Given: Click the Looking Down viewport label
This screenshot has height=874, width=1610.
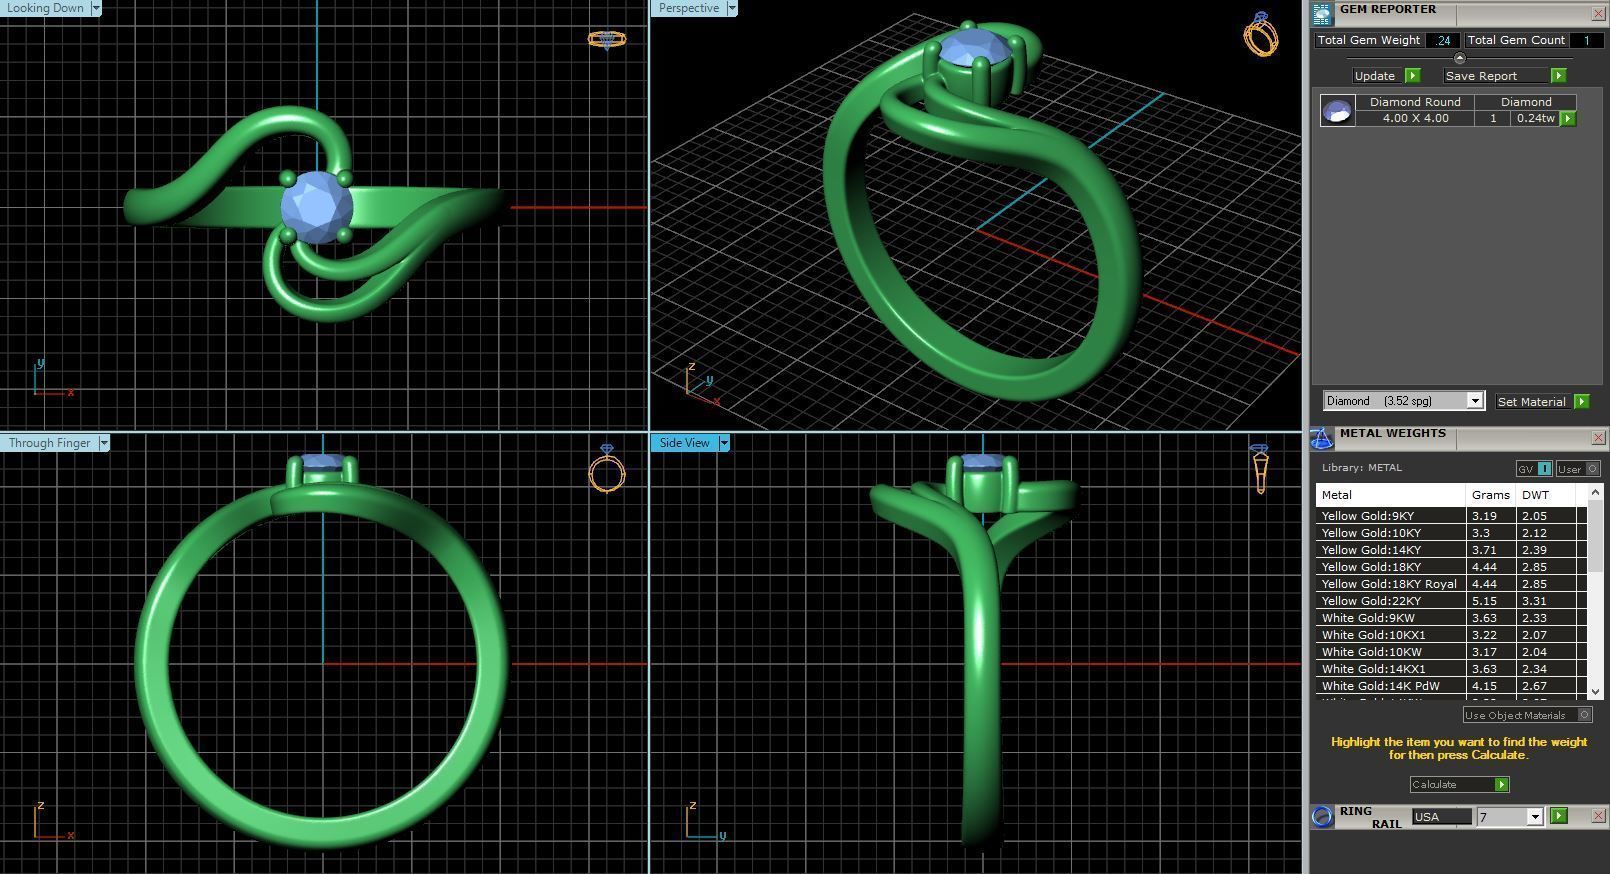Looking at the screenshot, I should click(45, 8).
